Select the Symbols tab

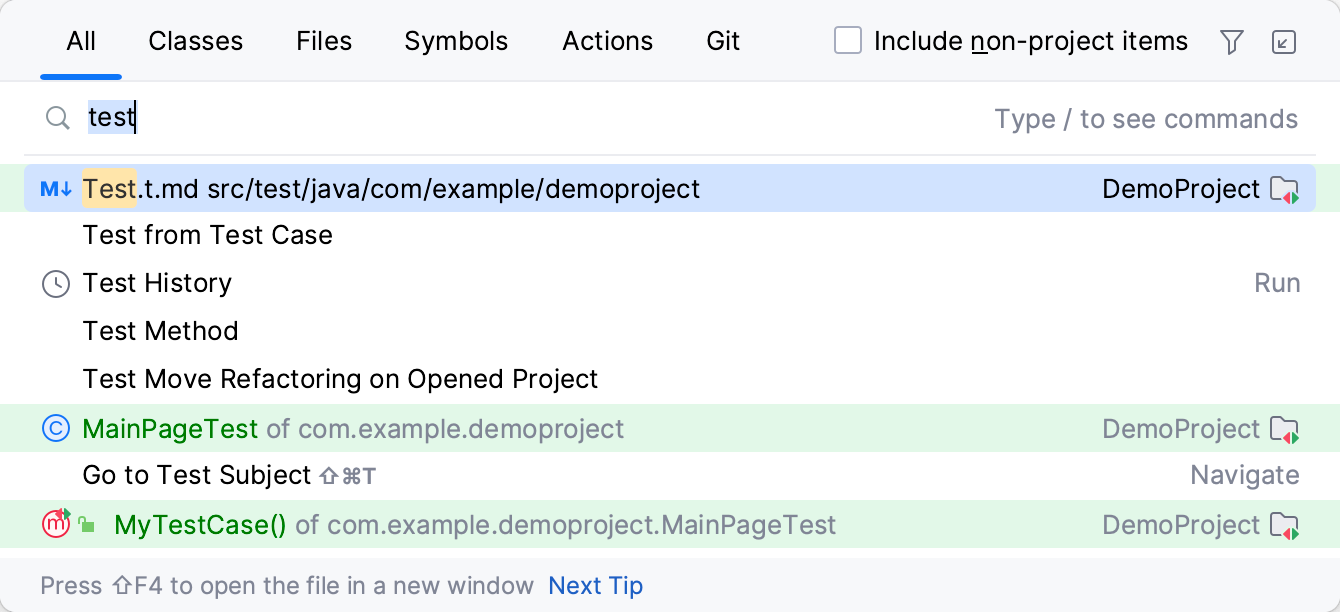point(456,41)
